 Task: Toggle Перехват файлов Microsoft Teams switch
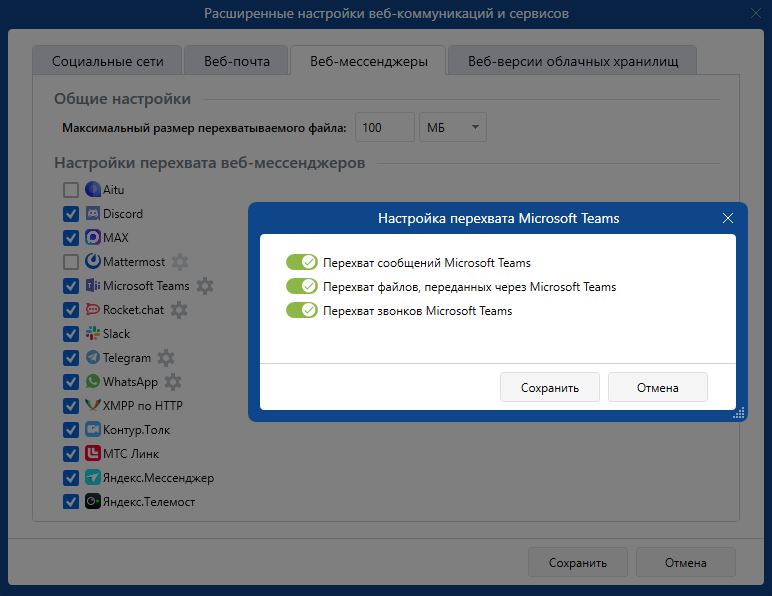pos(301,286)
